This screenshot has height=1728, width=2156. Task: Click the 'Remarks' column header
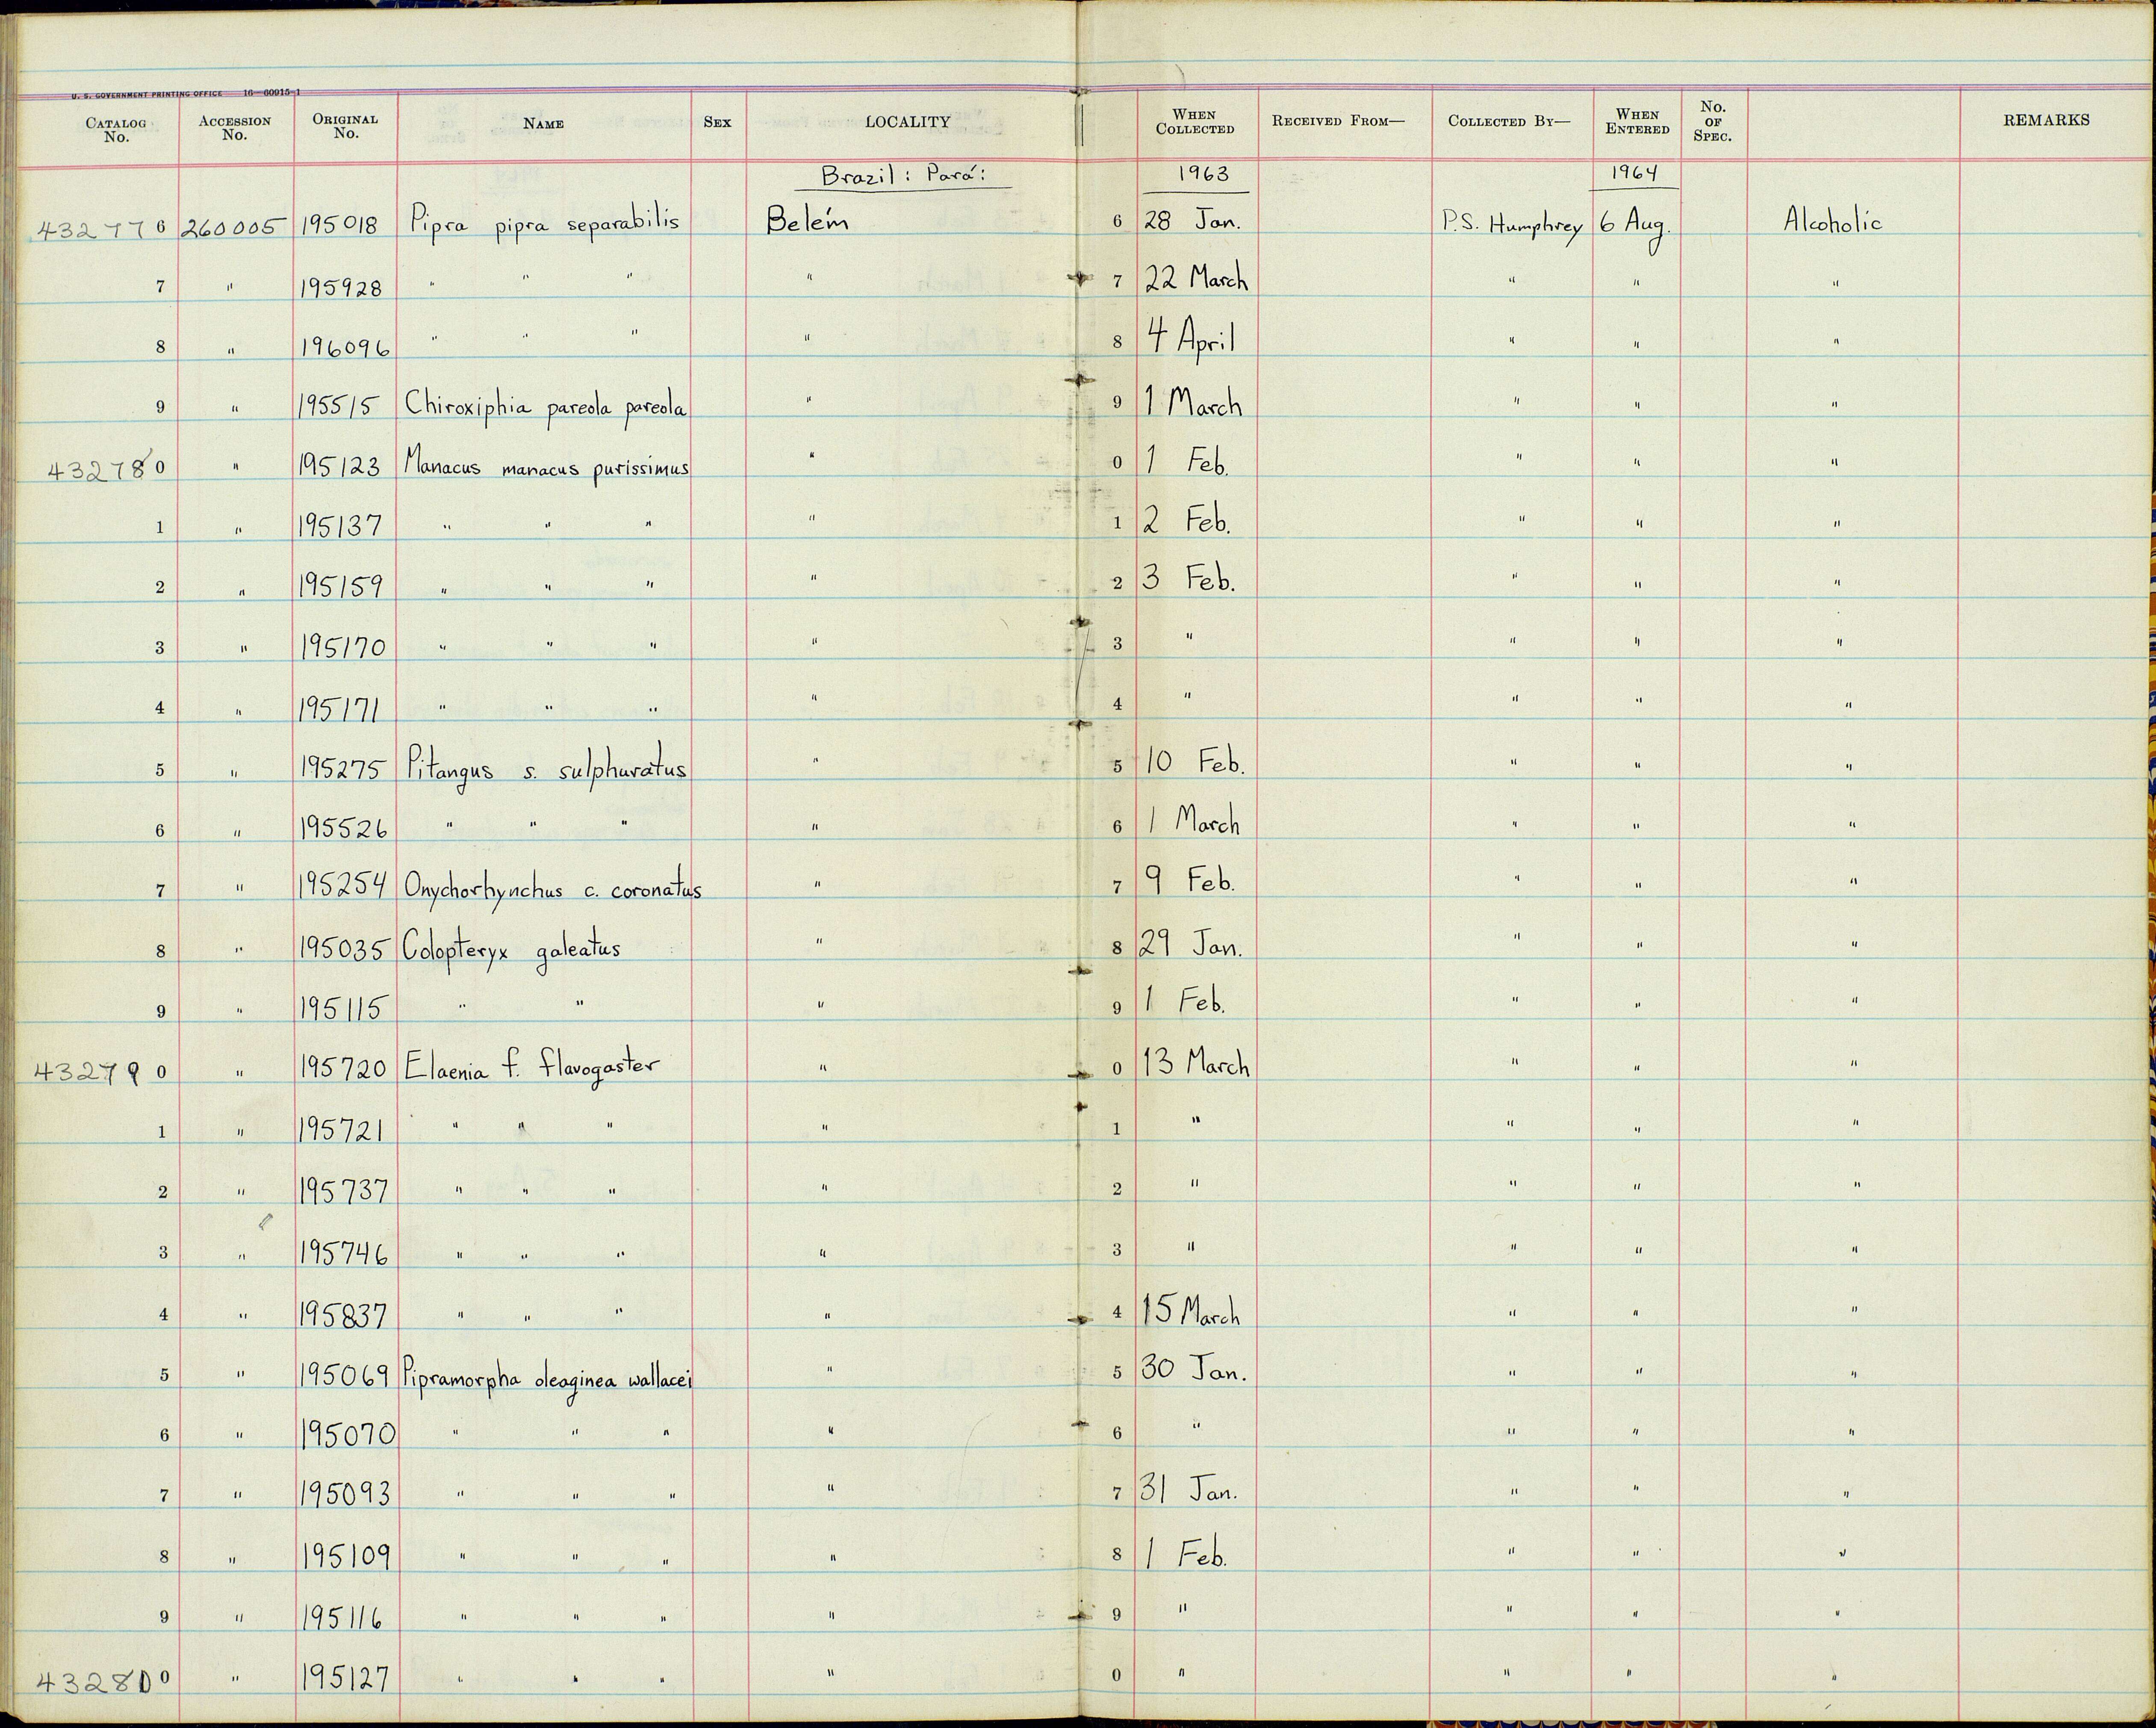(2046, 120)
